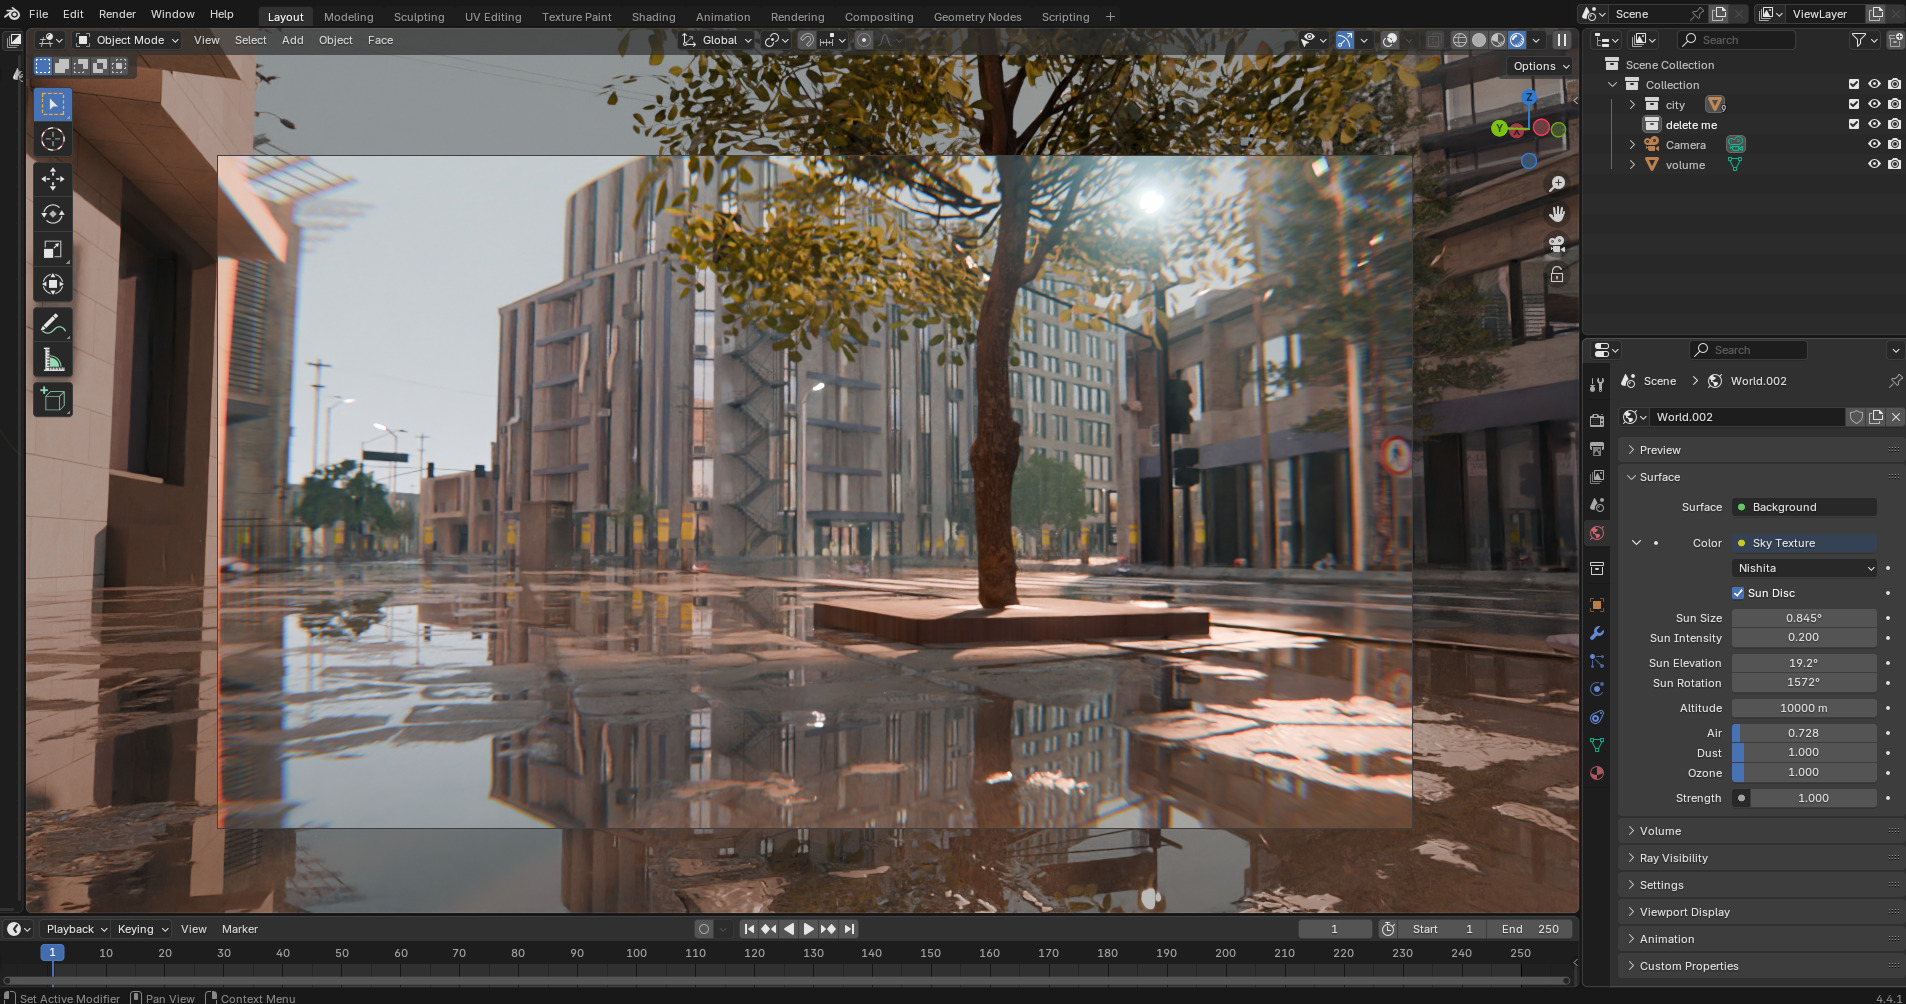
Task: Uncheck the Sun Disc checkbox
Action: [x=1738, y=593]
